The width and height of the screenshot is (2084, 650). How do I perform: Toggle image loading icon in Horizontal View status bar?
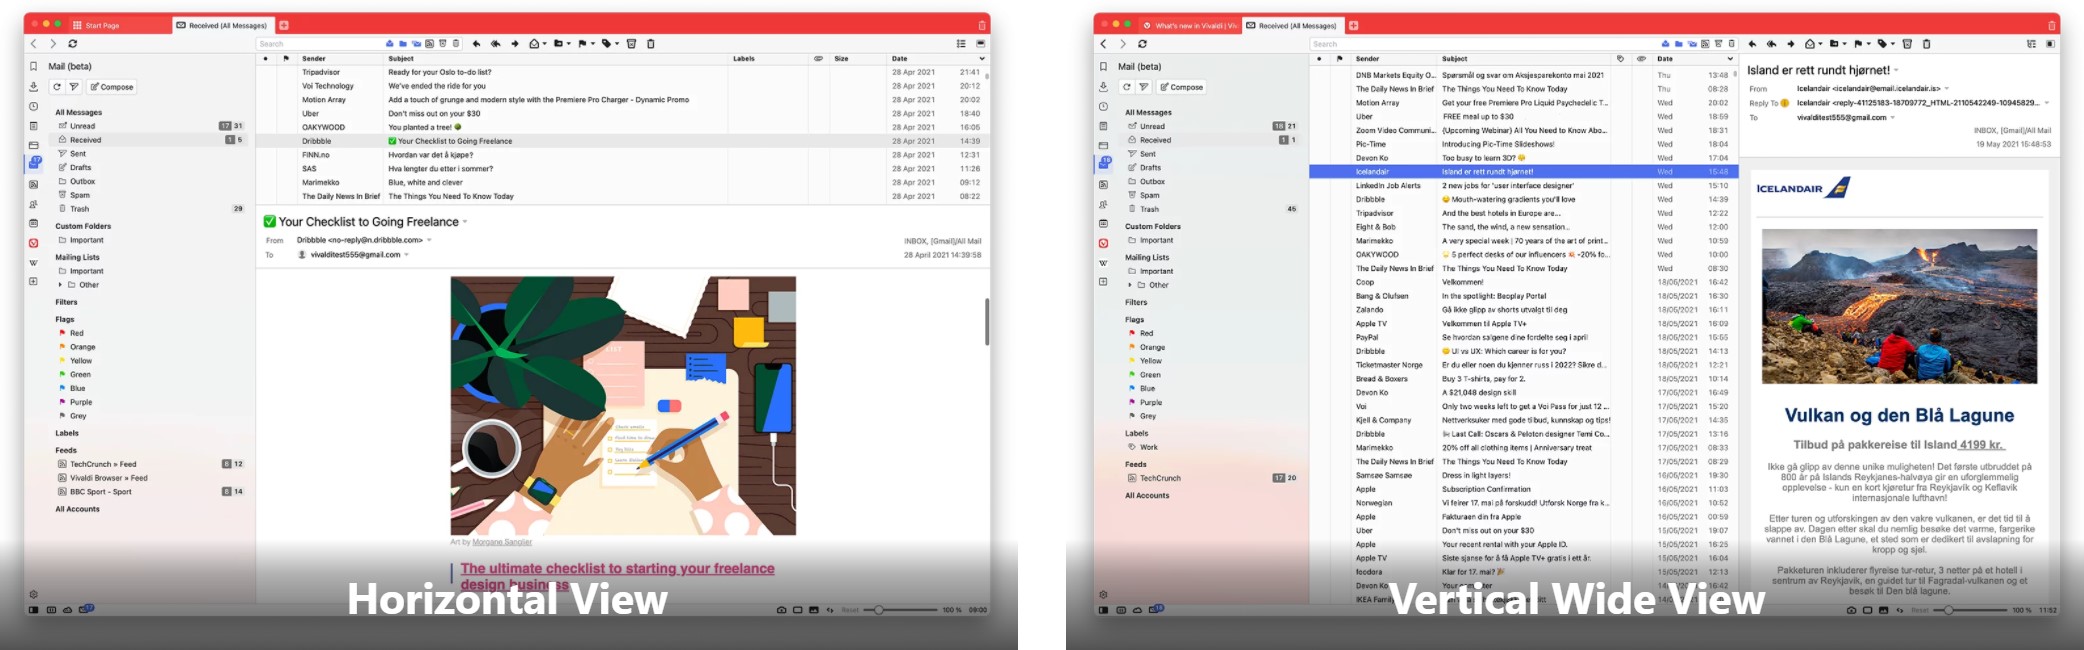[814, 609]
